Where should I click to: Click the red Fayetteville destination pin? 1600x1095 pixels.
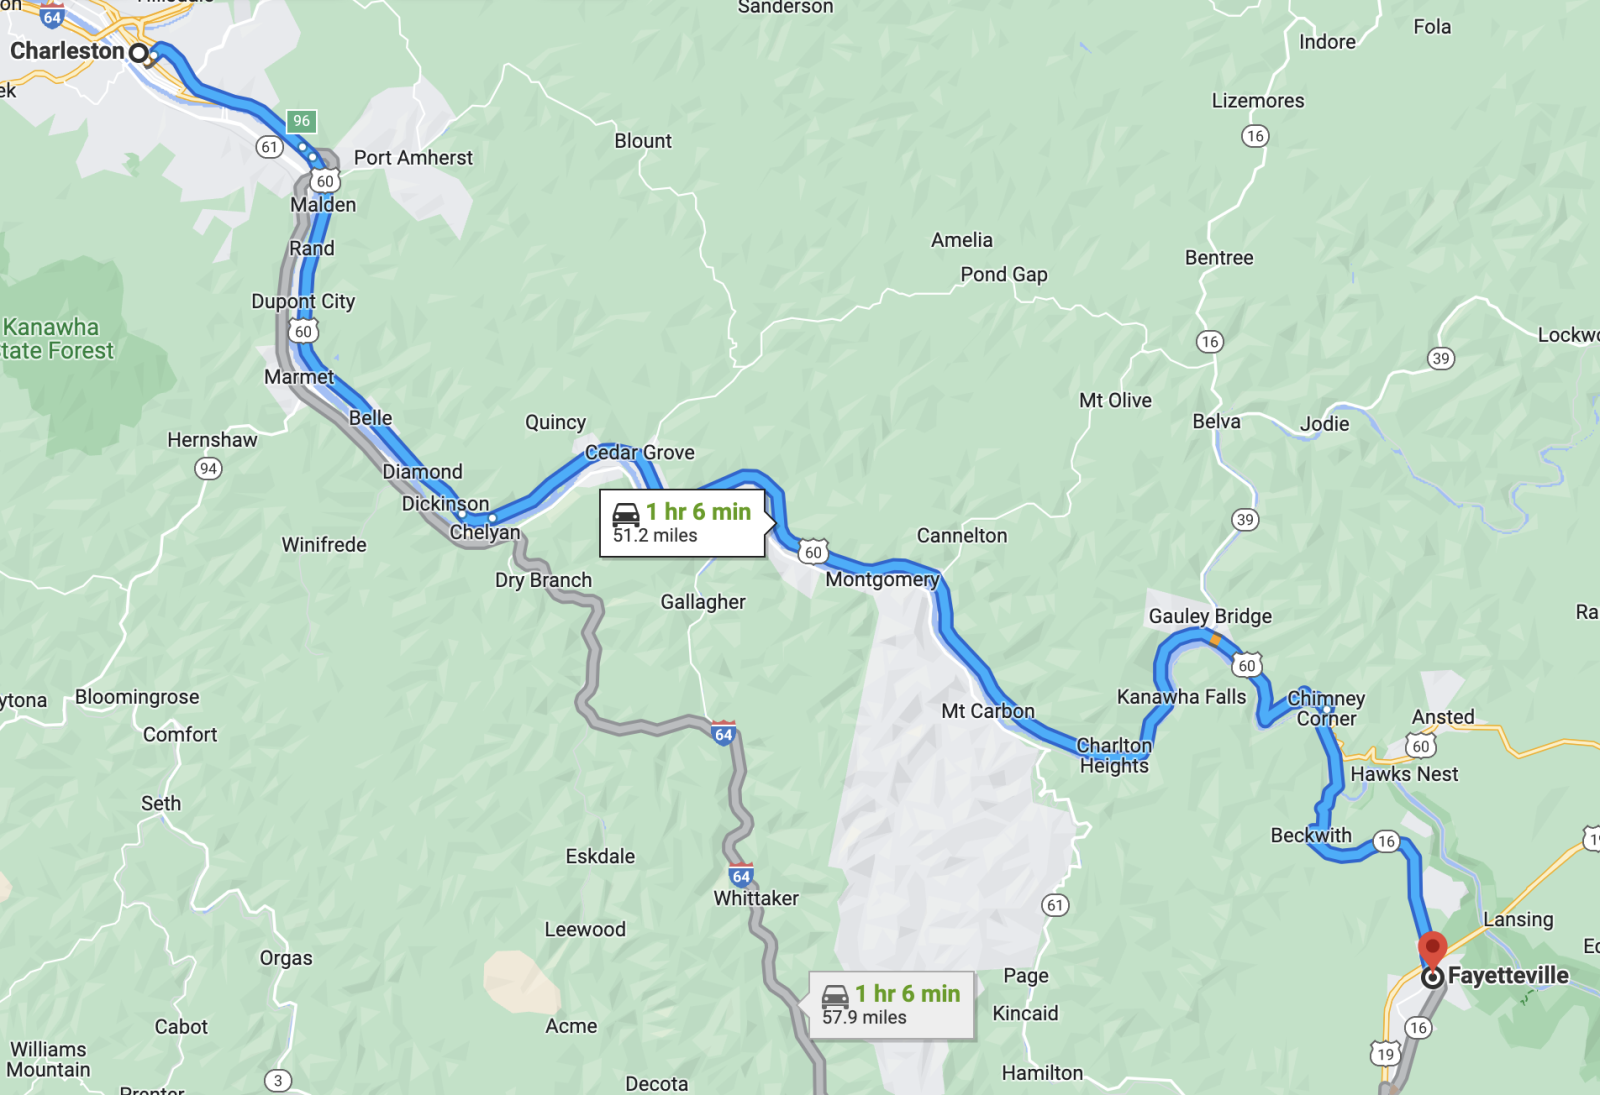point(1432,947)
